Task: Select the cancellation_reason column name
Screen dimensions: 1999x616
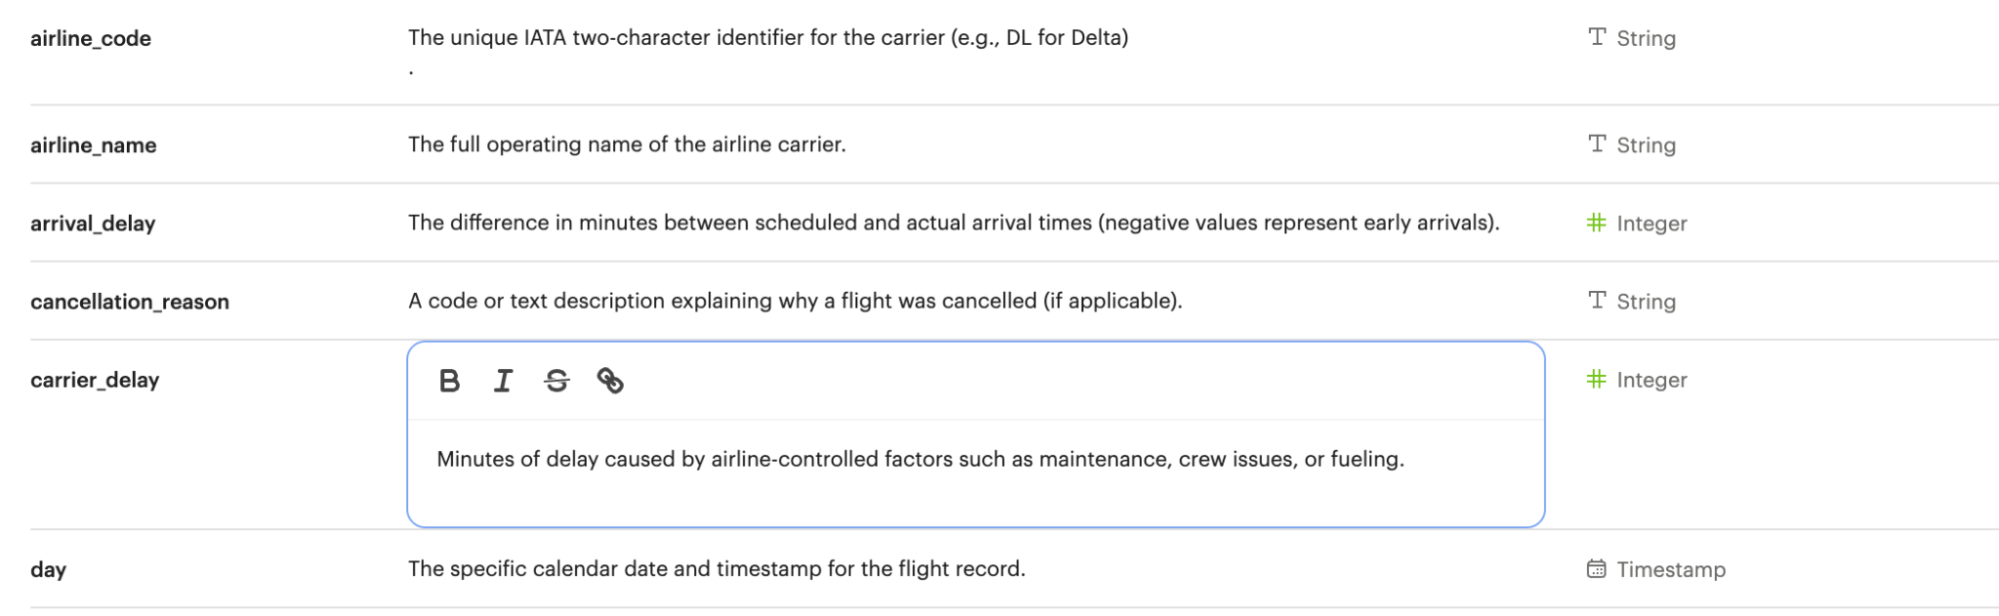Action: point(130,302)
